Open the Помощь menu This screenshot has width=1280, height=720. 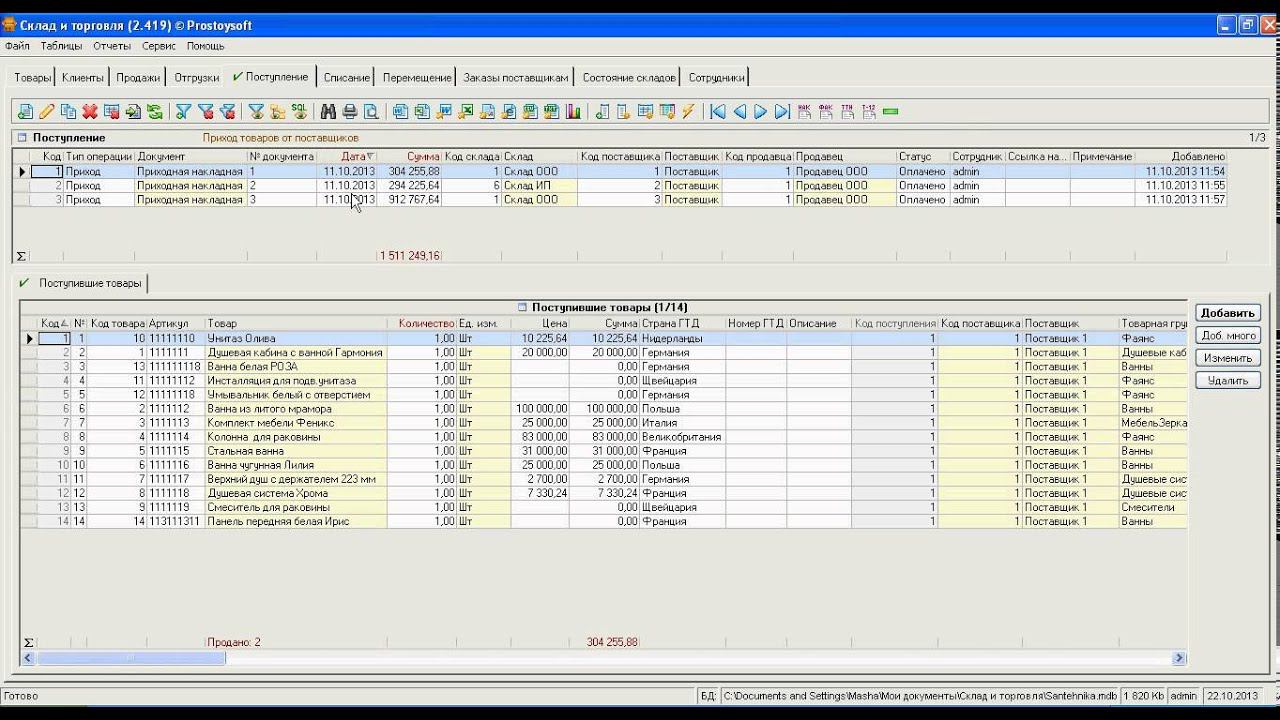206,46
